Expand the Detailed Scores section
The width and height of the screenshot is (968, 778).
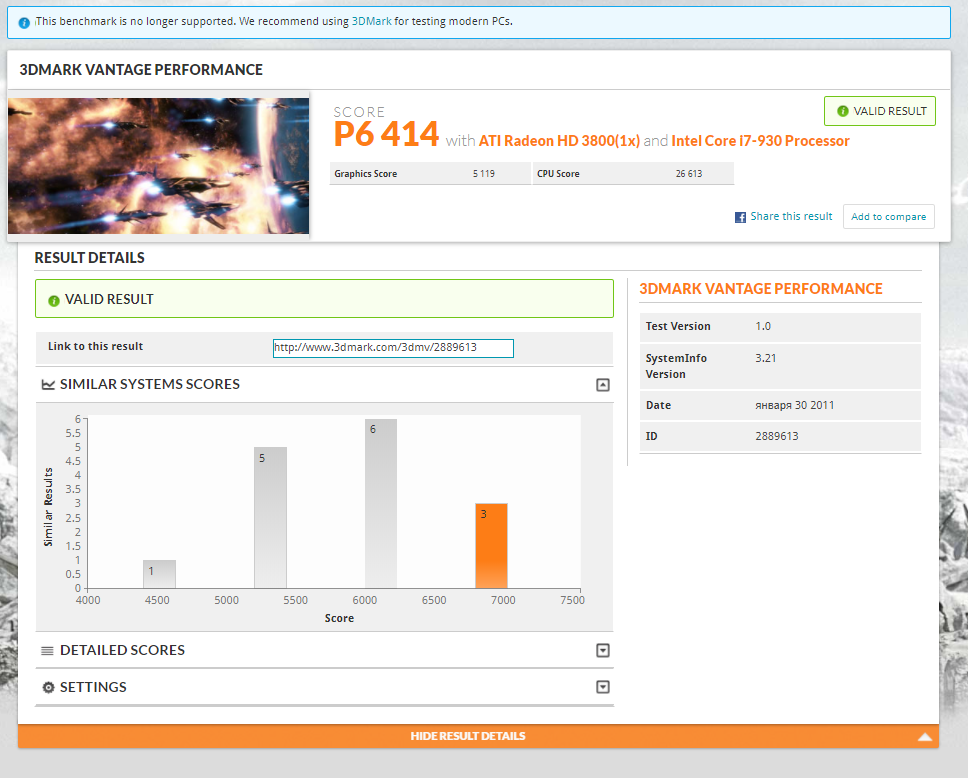(x=603, y=650)
